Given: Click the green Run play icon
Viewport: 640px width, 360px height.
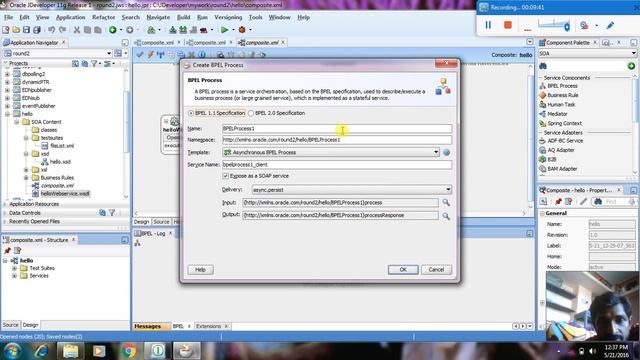Looking at the screenshot, I should (x=224, y=30).
